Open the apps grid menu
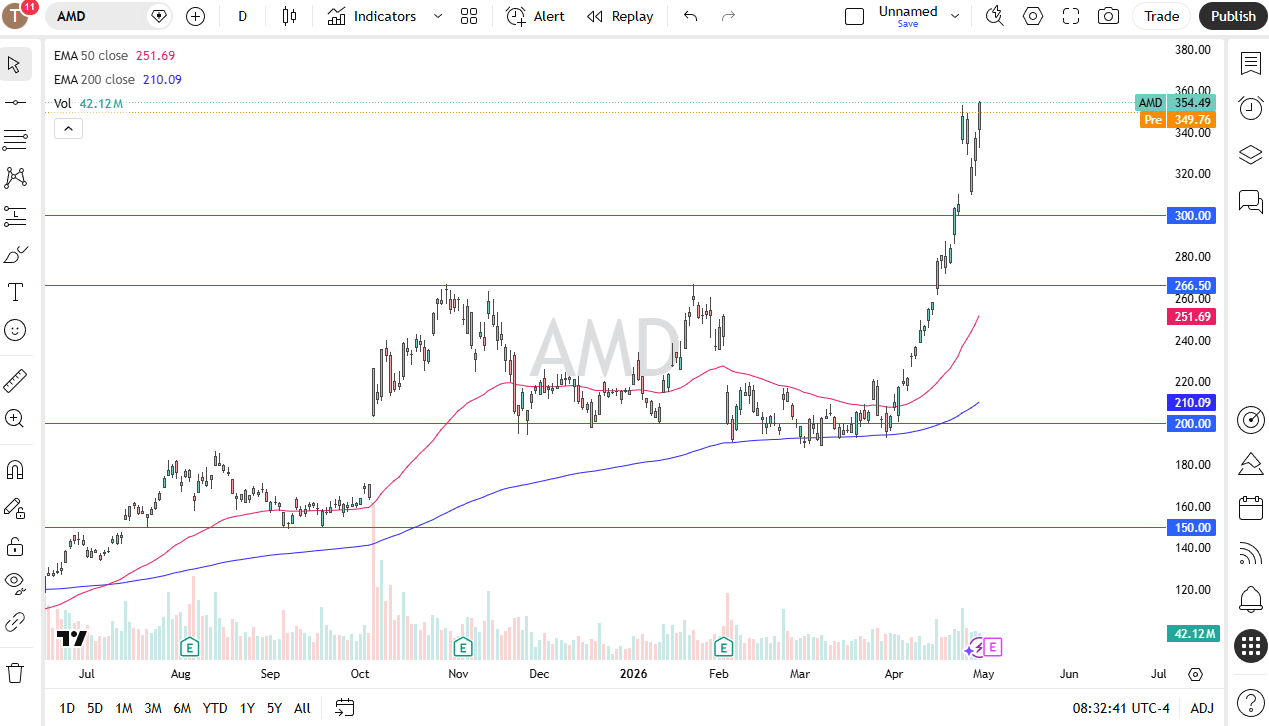Viewport: 1269px width, 726px height. tap(1250, 646)
